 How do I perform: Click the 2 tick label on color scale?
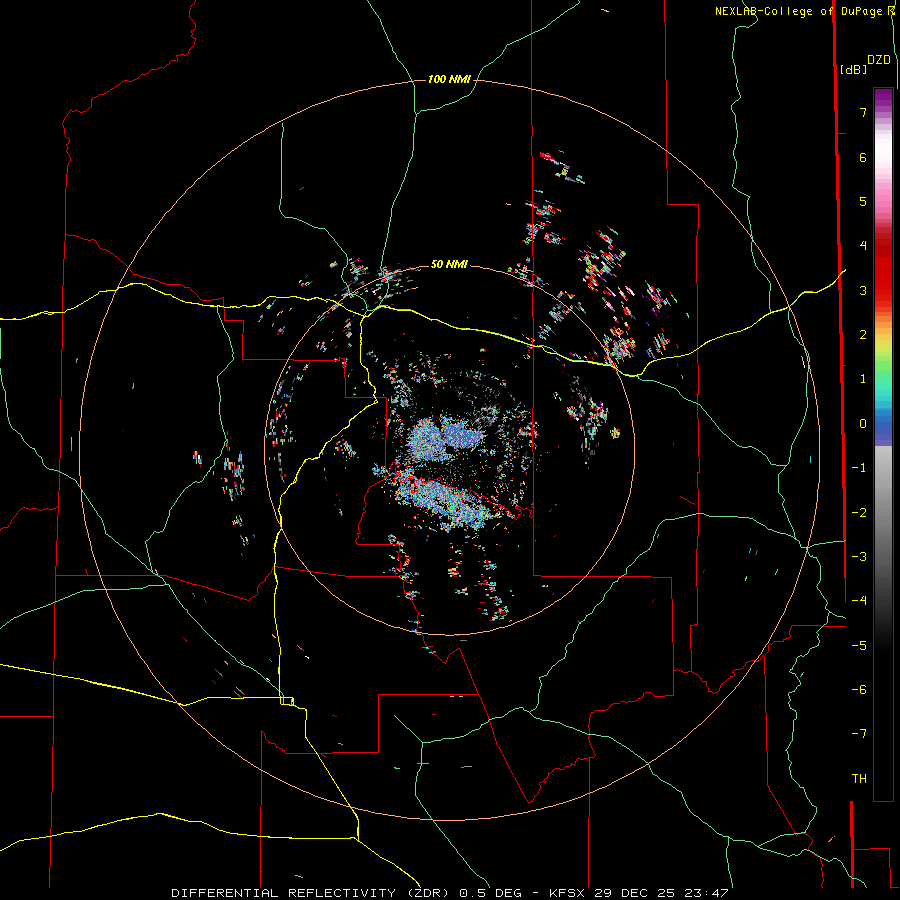click(863, 335)
